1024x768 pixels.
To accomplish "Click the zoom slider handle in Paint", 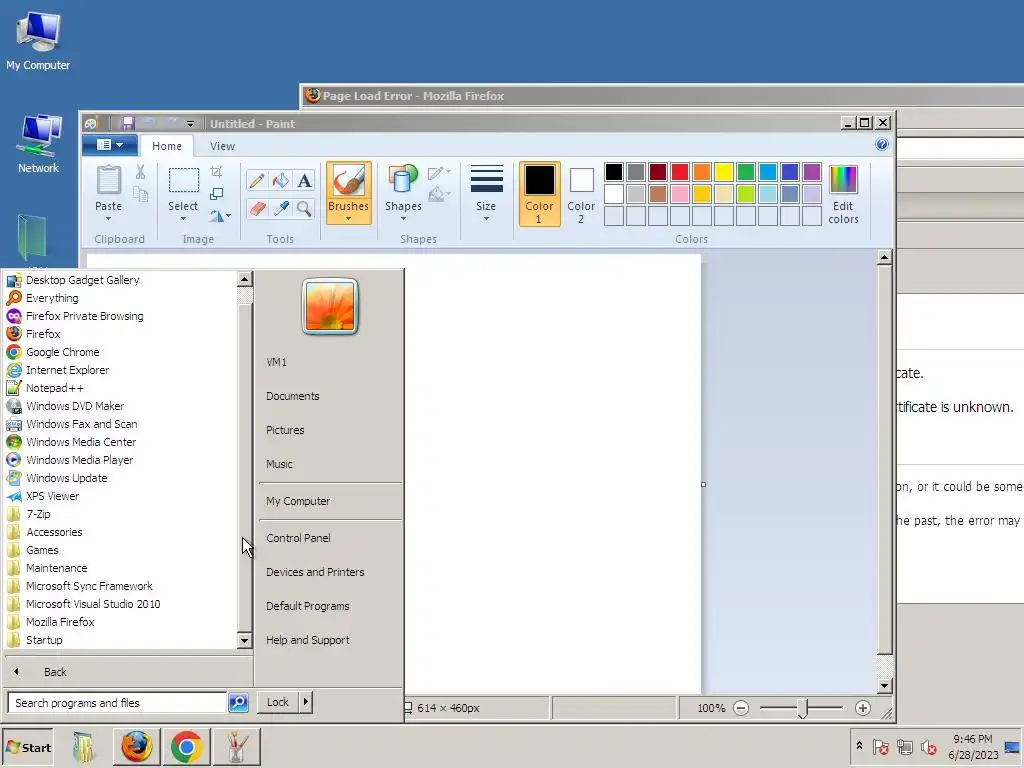I will coord(803,708).
